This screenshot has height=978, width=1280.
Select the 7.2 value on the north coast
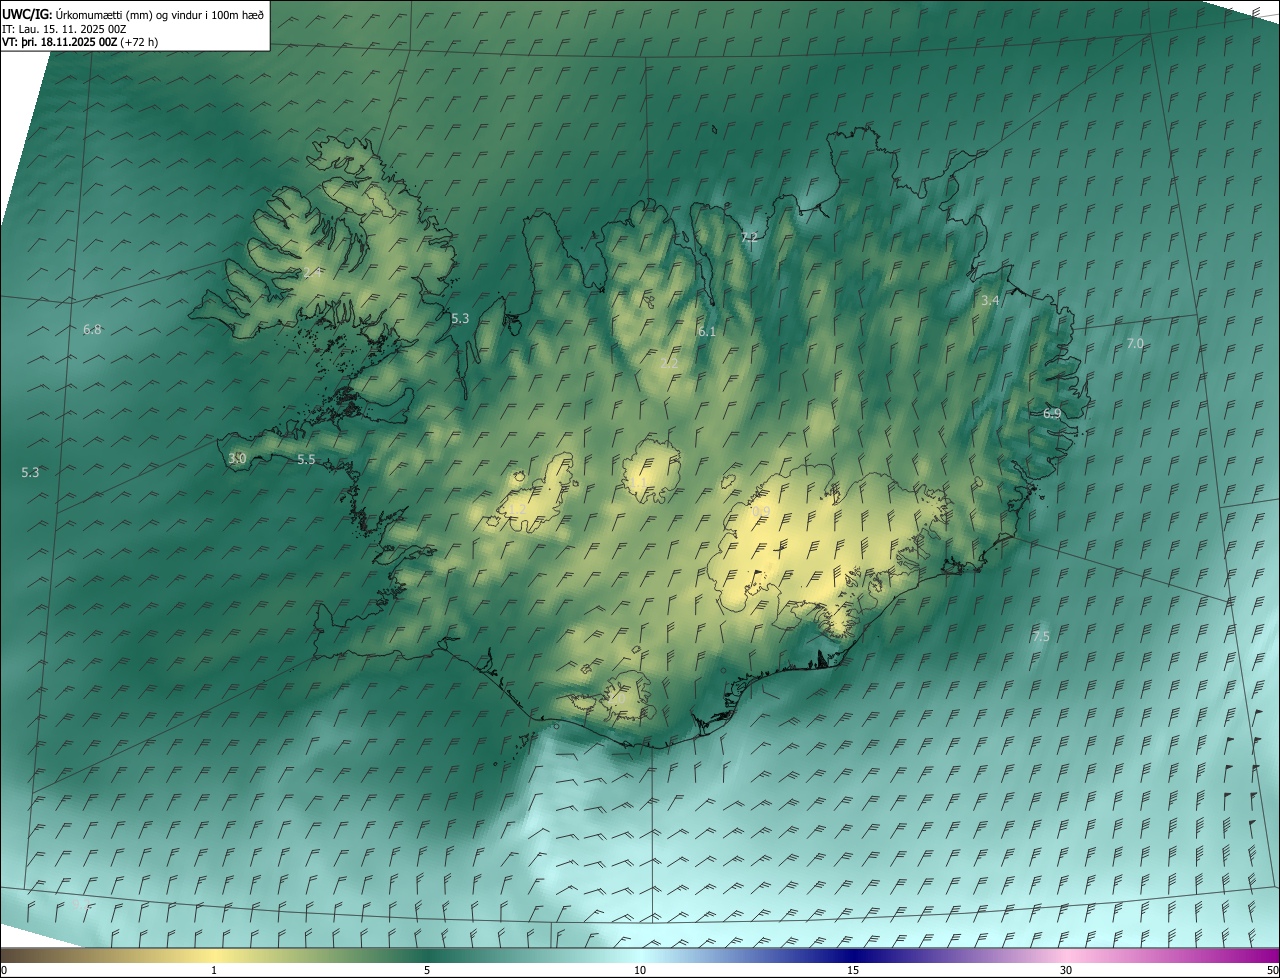click(749, 237)
